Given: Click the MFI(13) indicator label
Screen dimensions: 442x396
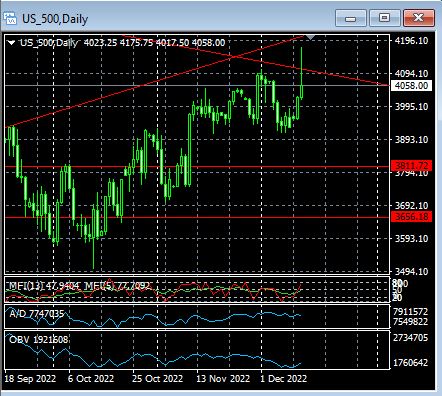Looking at the screenshot, I should (x=27, y=286).
